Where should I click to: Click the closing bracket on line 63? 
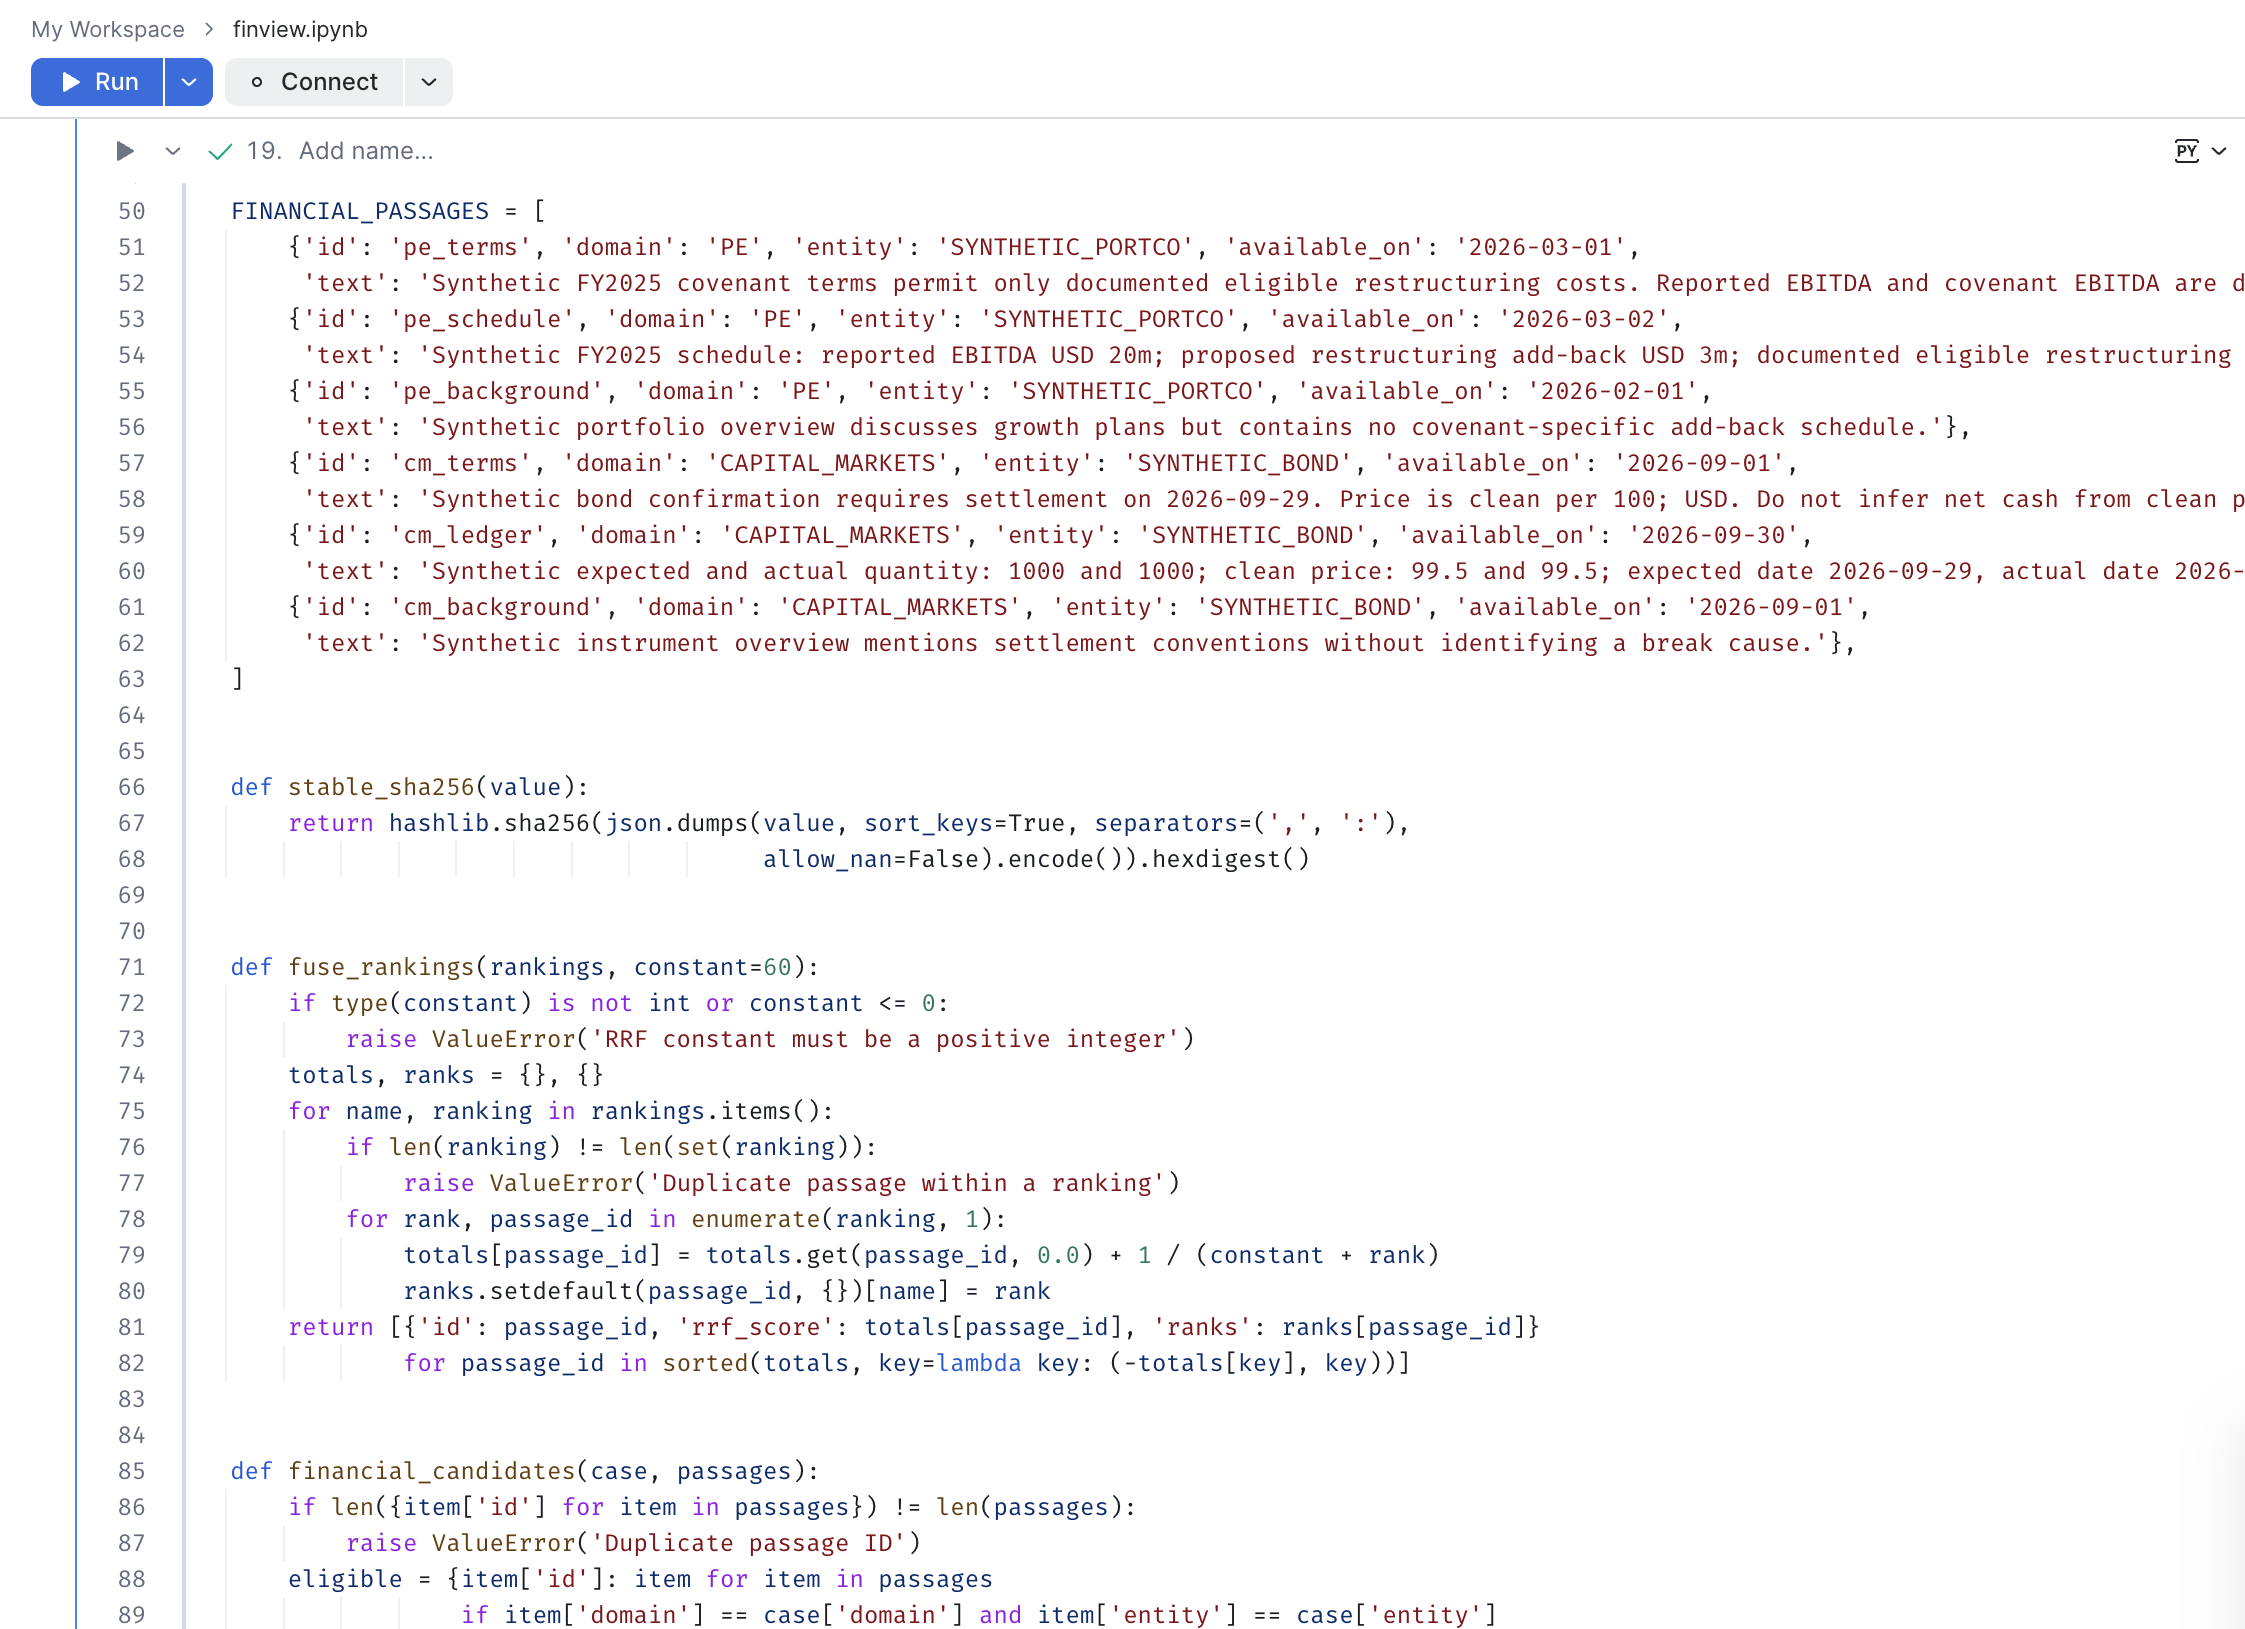238,679
